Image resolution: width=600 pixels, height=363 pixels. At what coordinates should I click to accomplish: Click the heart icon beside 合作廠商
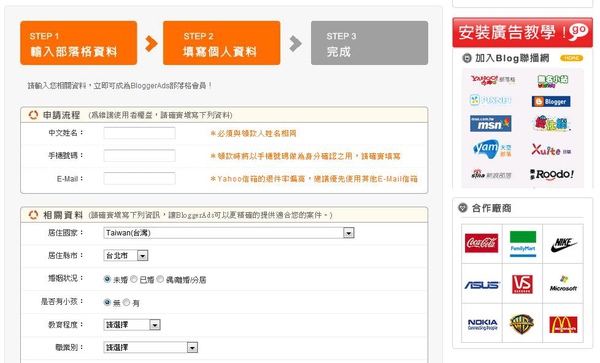(x=463, y=208)
